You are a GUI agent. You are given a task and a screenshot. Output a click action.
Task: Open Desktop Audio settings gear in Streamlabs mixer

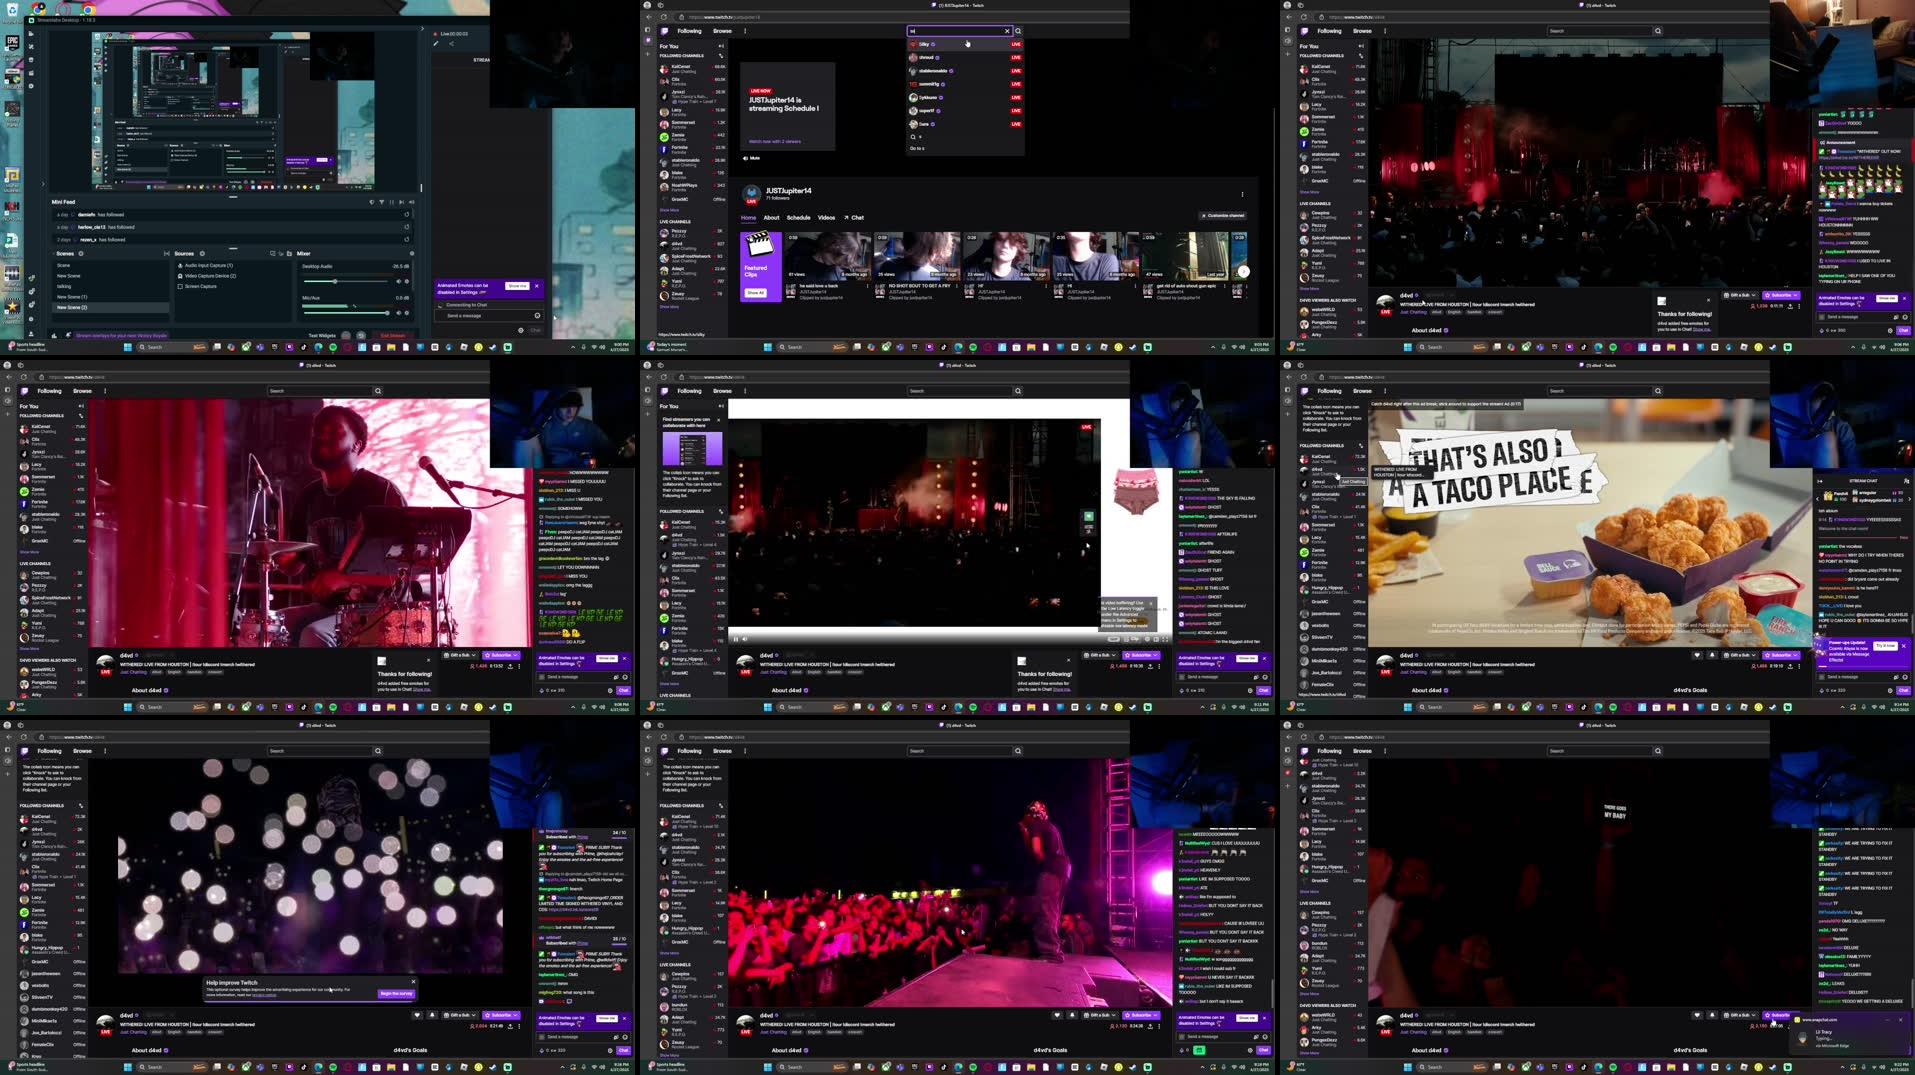[407, 281]
